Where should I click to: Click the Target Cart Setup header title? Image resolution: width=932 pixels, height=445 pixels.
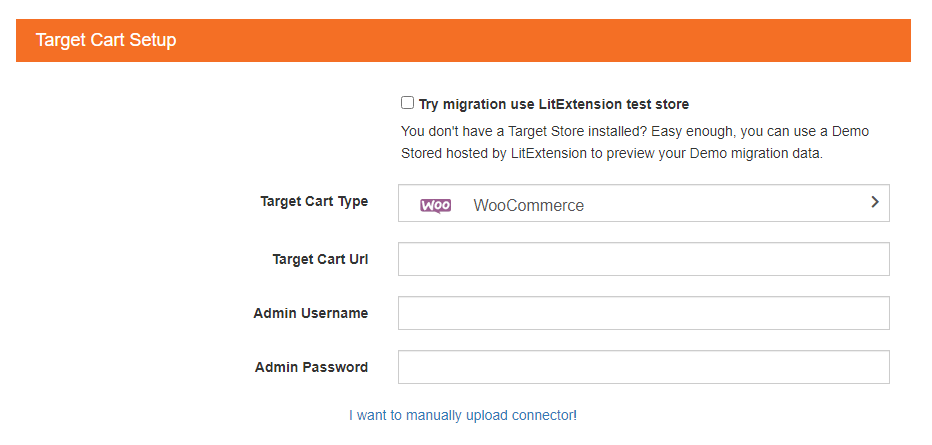coord(106,40)
